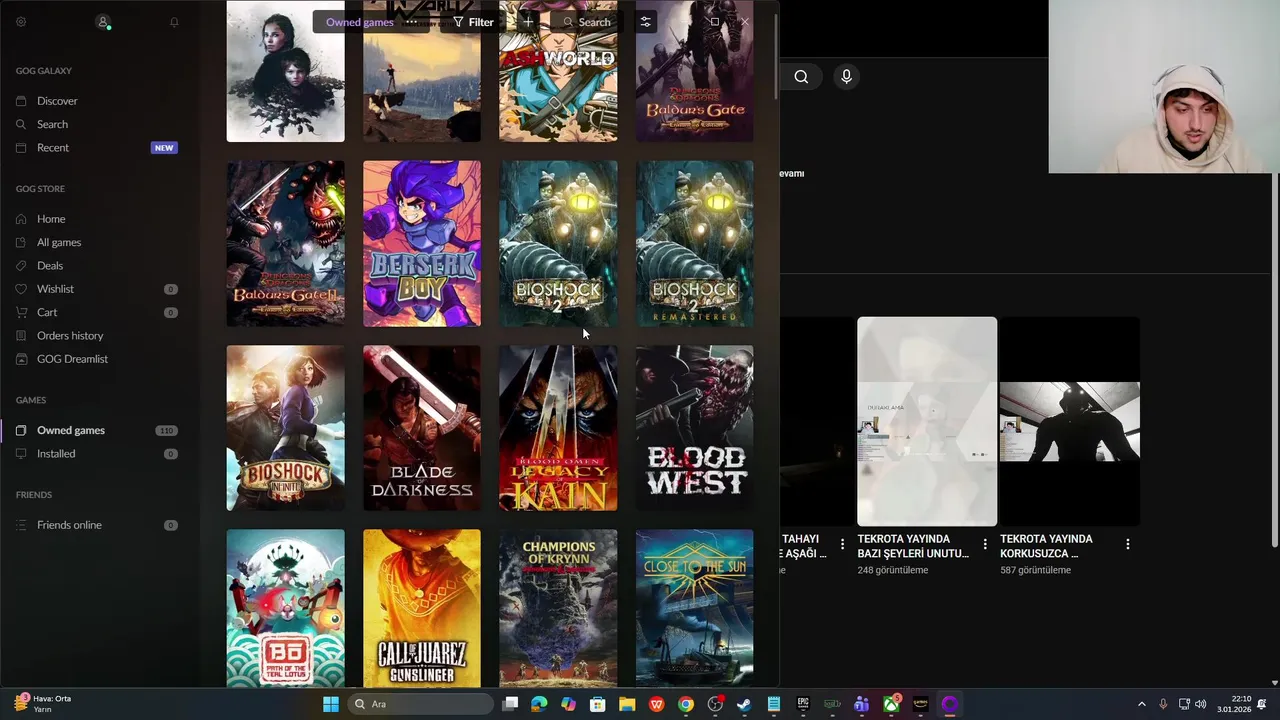Open the three-dot menu beside Owned games
1280x720 pixels.
tap(411, 22)
